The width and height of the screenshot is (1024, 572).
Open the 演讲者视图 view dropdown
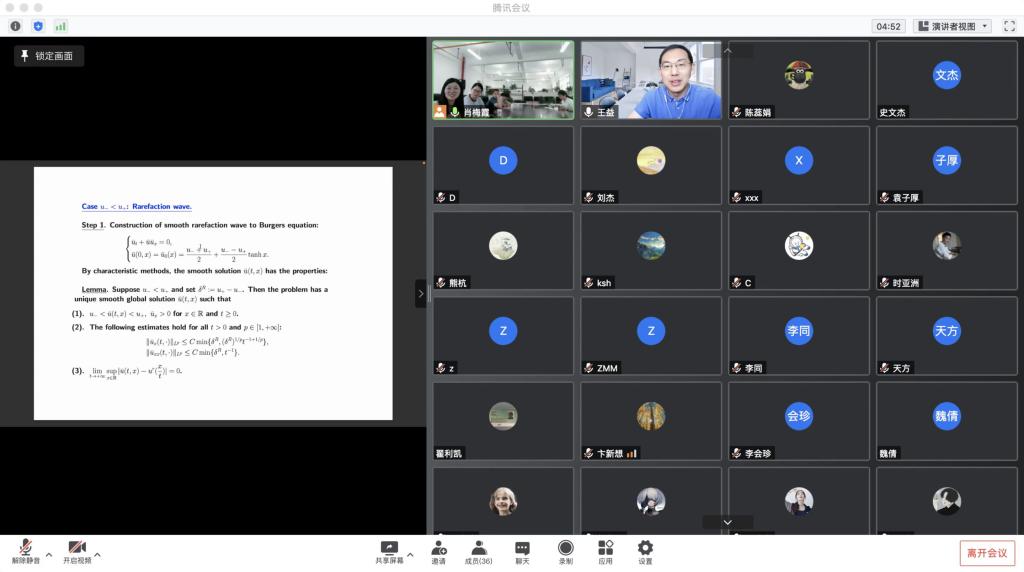coord(952,26)
